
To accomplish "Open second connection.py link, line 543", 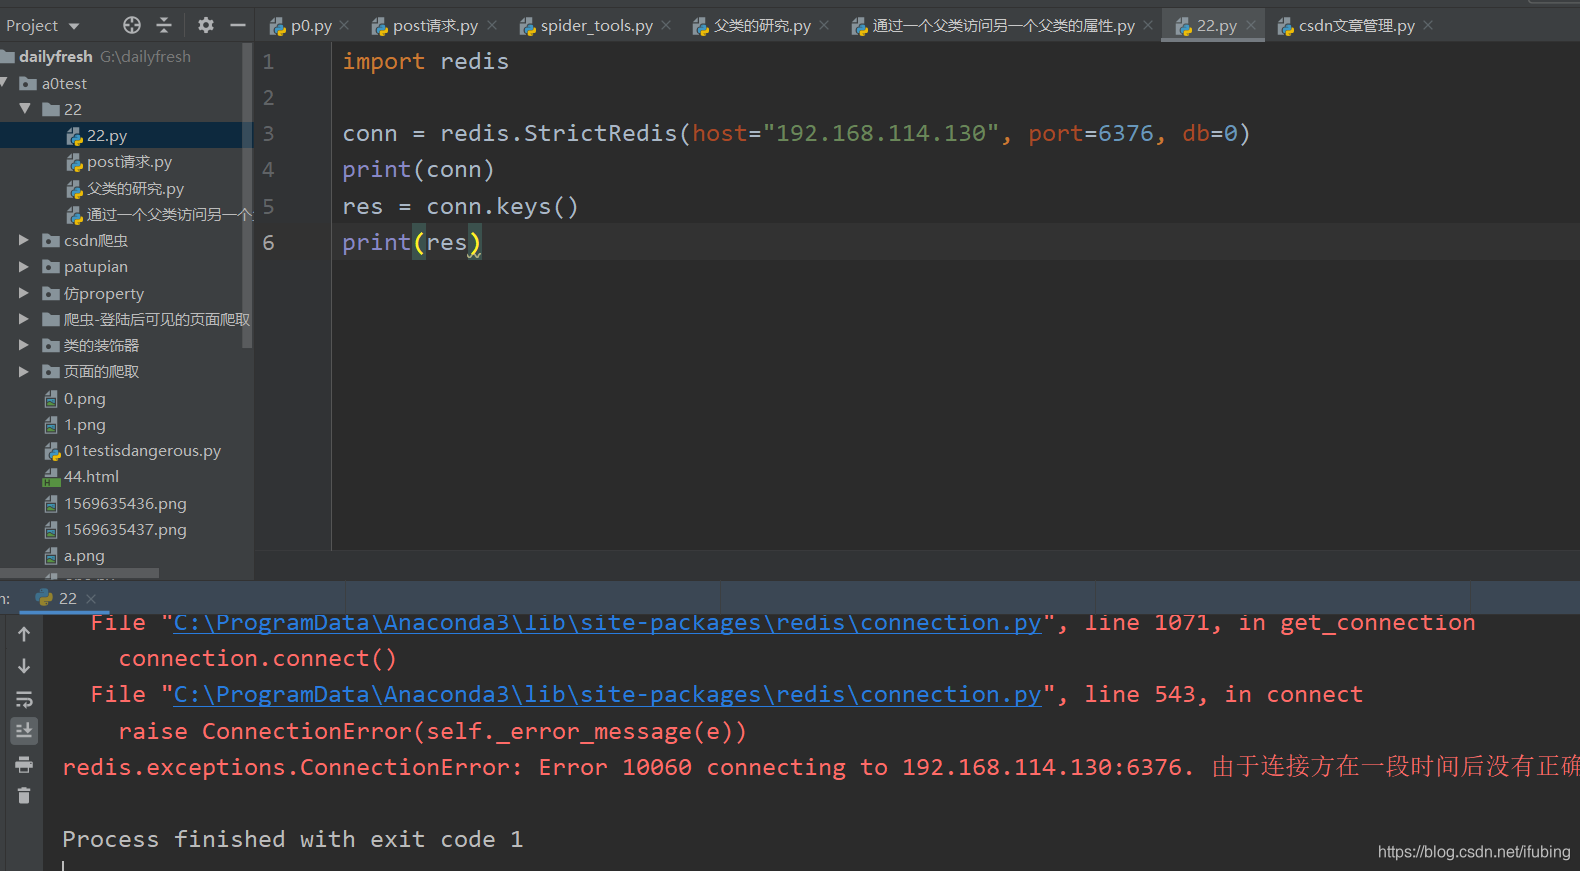I will tap(607, 695).
